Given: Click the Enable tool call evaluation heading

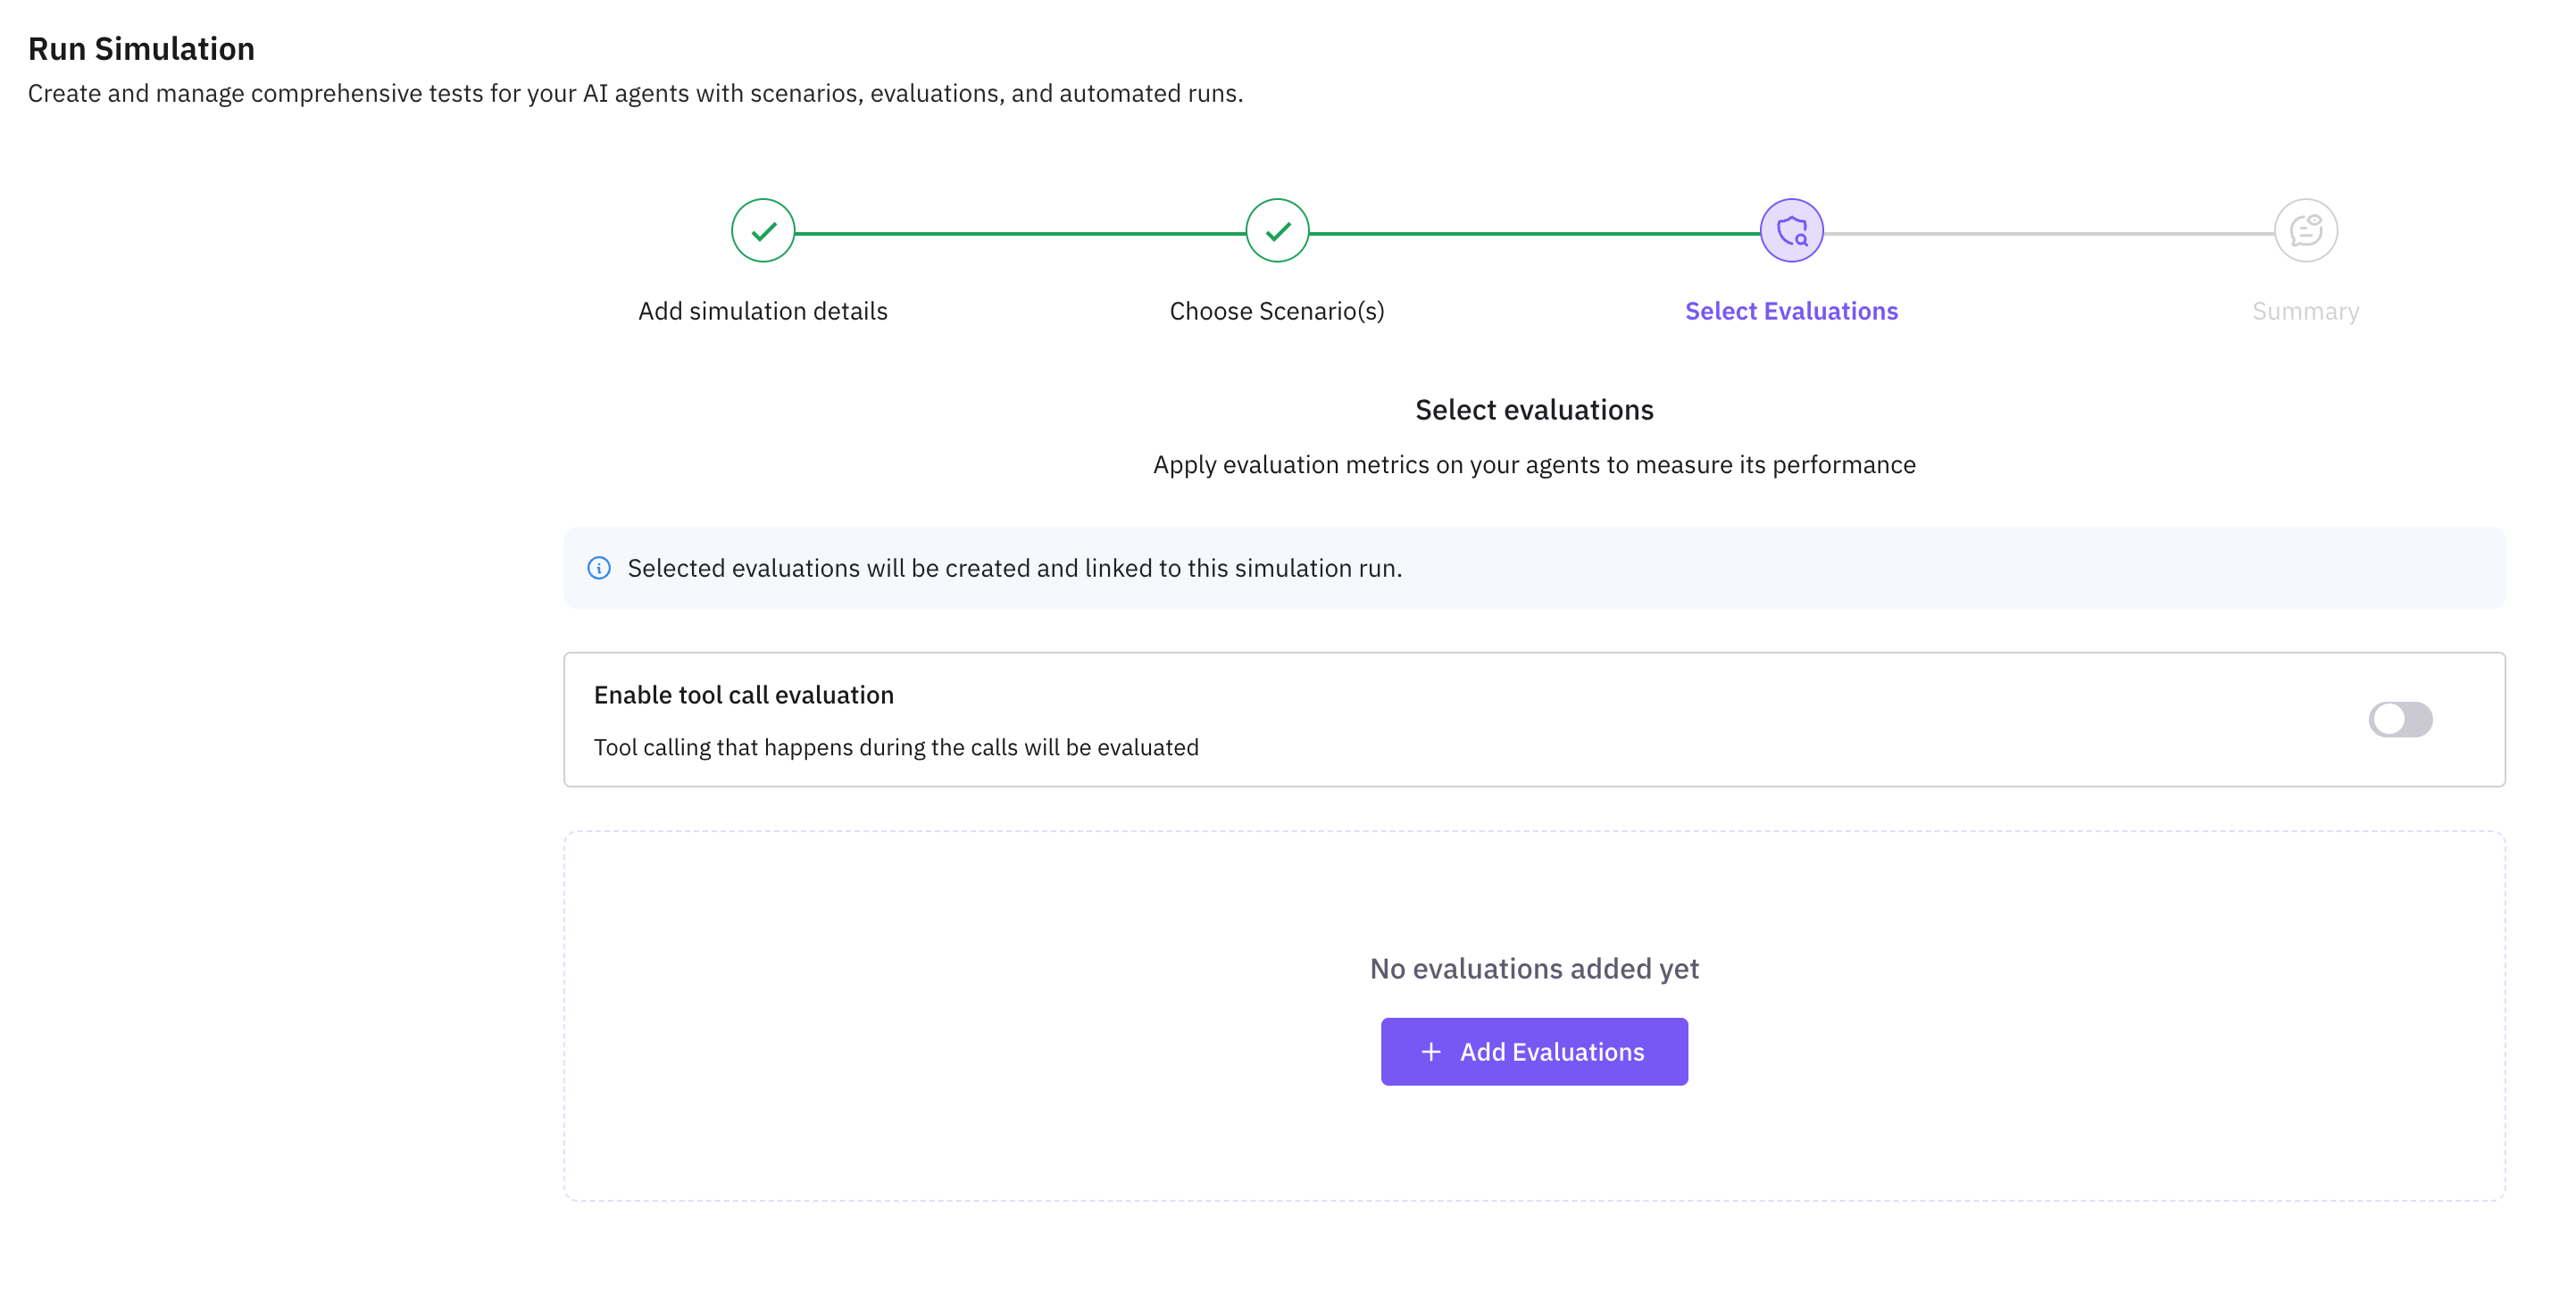Looking at the screenshot, I should click(743, 694).
